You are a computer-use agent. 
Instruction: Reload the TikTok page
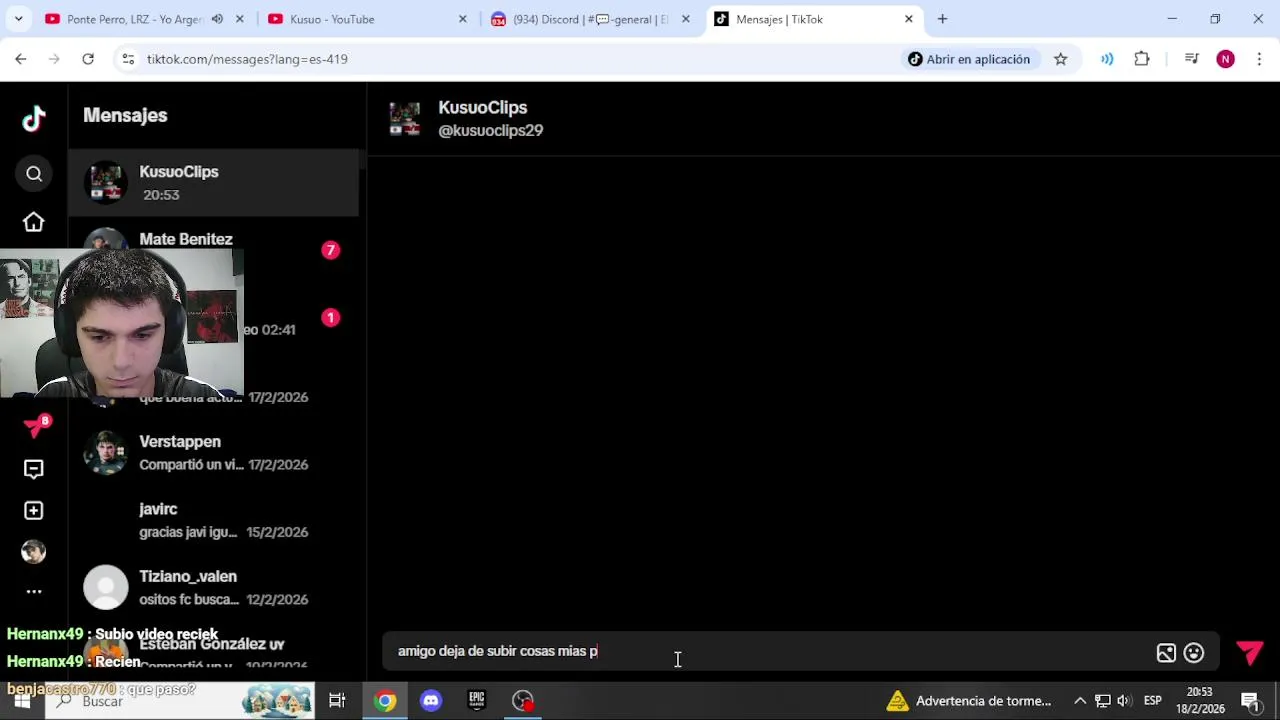[88, 59]
